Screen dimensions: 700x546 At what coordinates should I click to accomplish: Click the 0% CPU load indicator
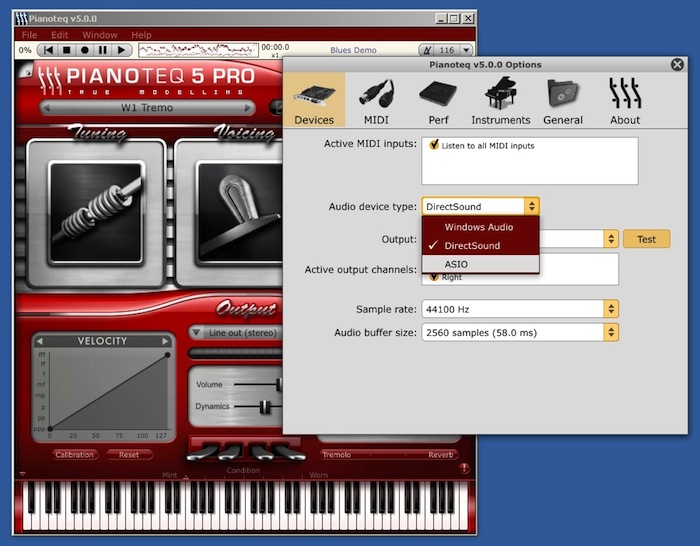pyautogui.click(x=25, y=50)
